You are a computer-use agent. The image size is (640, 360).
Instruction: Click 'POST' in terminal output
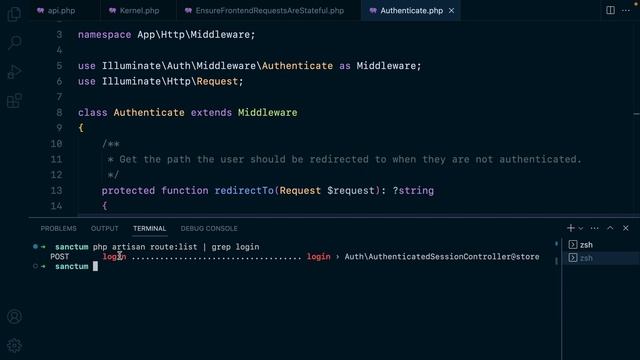point(60,257)
